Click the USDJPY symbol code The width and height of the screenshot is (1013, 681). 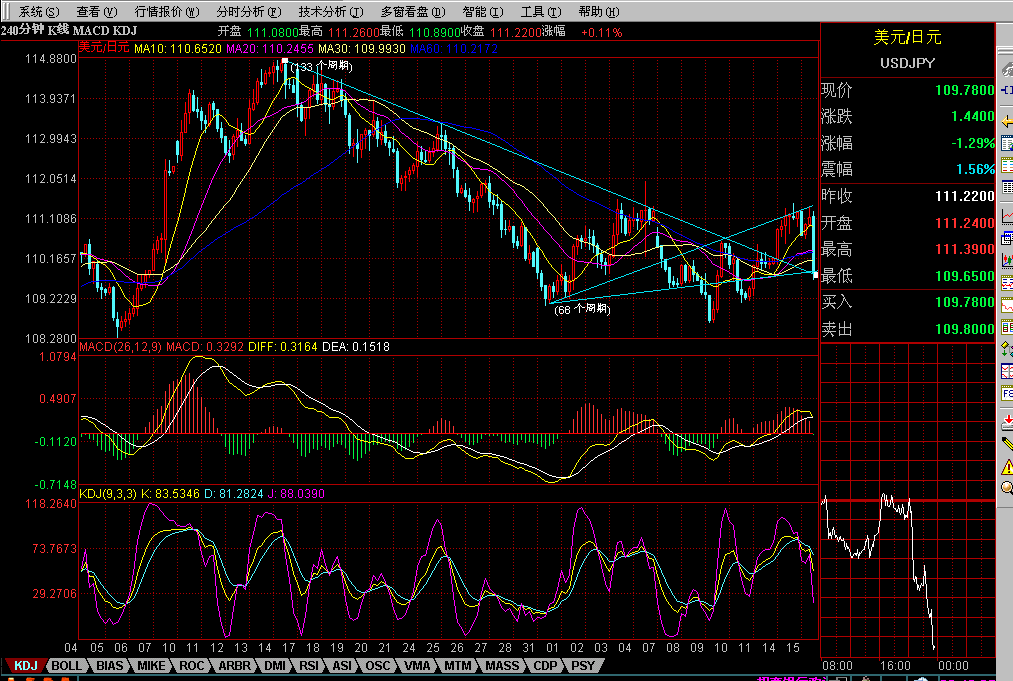[x=907, y=63]
